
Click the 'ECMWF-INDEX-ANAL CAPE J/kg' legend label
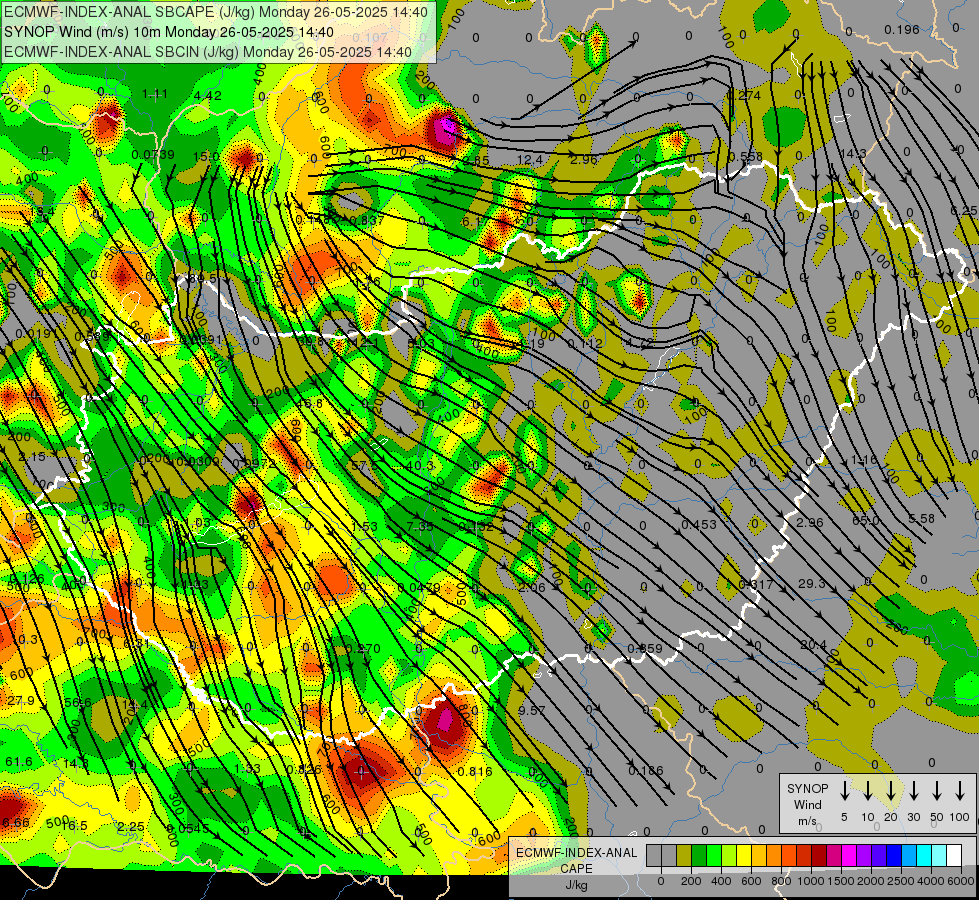pos(576,868)
